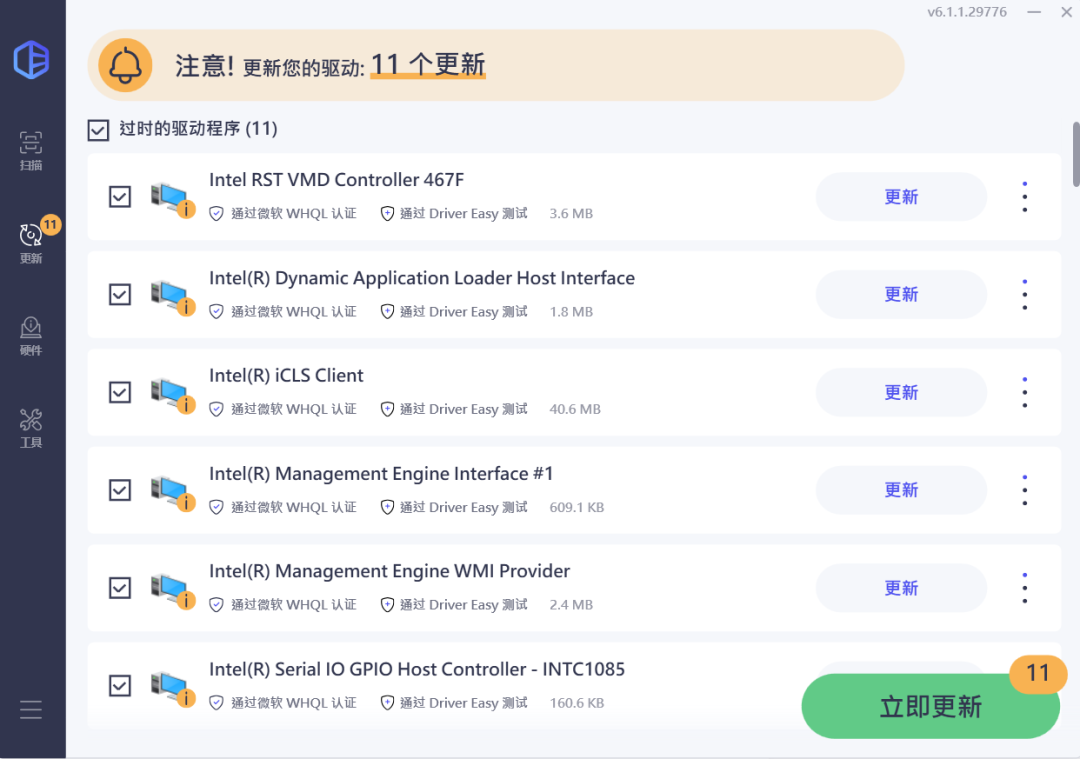This screenshot has width=1080, height=759.
Task: Click device icon for Intel RST VMD Controller
Action: 172,200
